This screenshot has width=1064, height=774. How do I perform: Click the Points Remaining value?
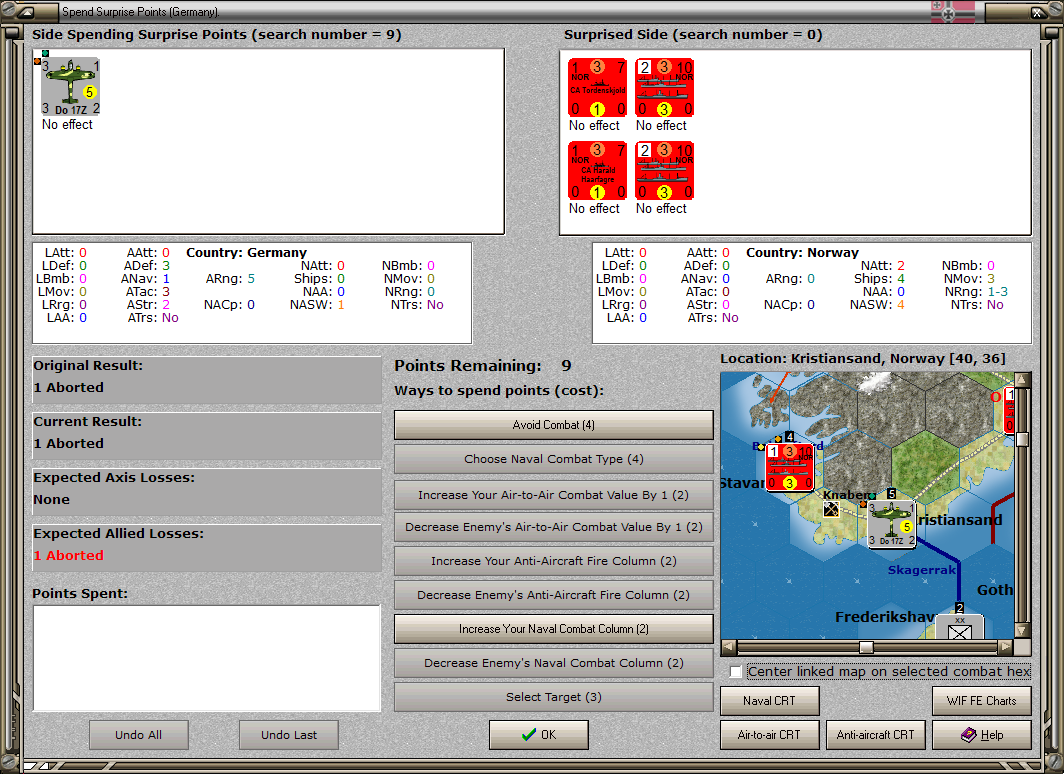click(x=567, y=366)
